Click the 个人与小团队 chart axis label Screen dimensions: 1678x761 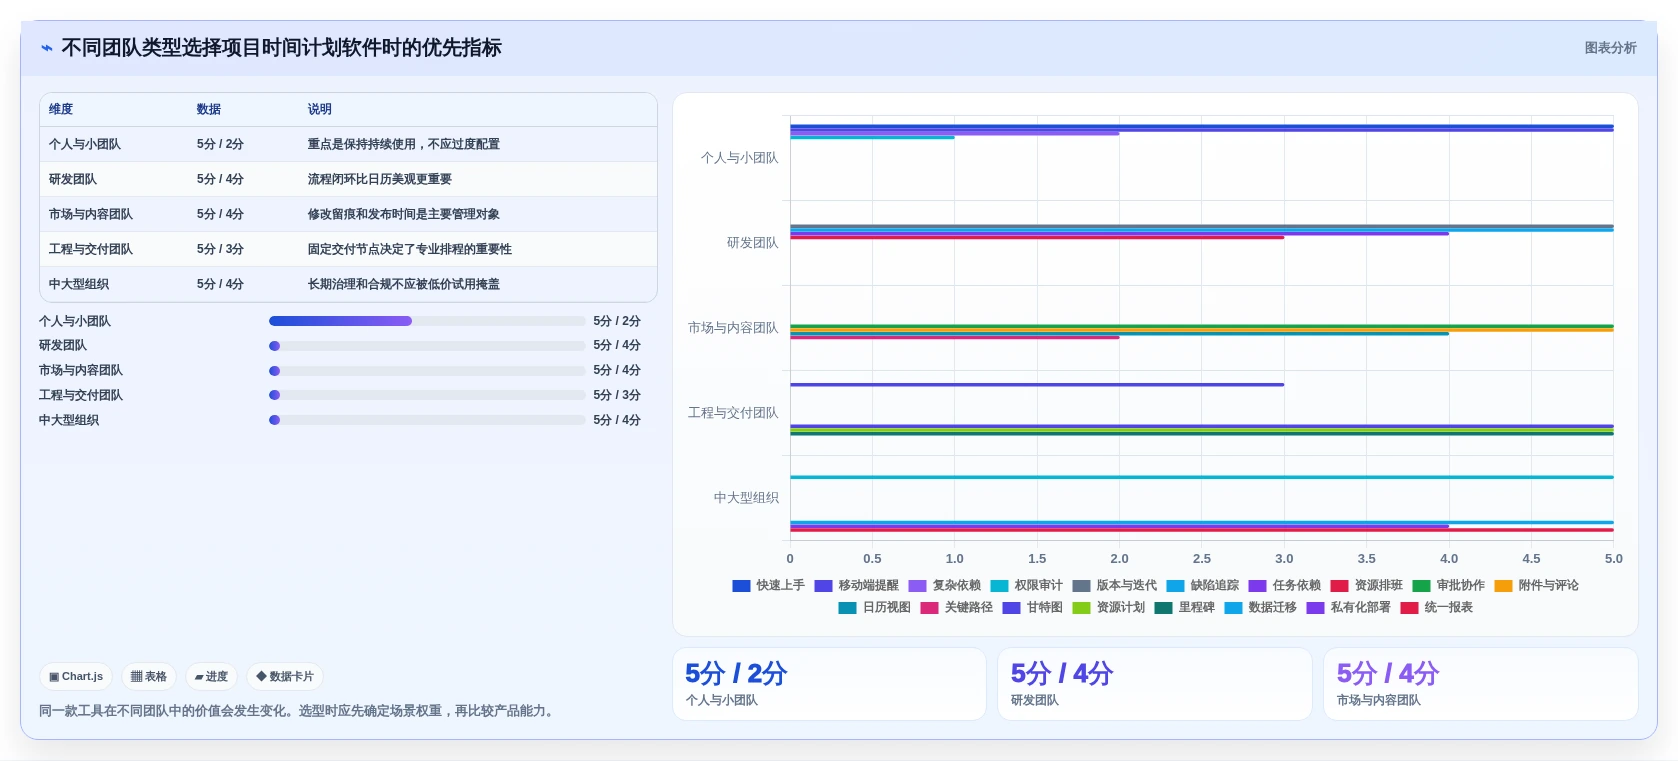pyautogui.click(x=739, y=158)
